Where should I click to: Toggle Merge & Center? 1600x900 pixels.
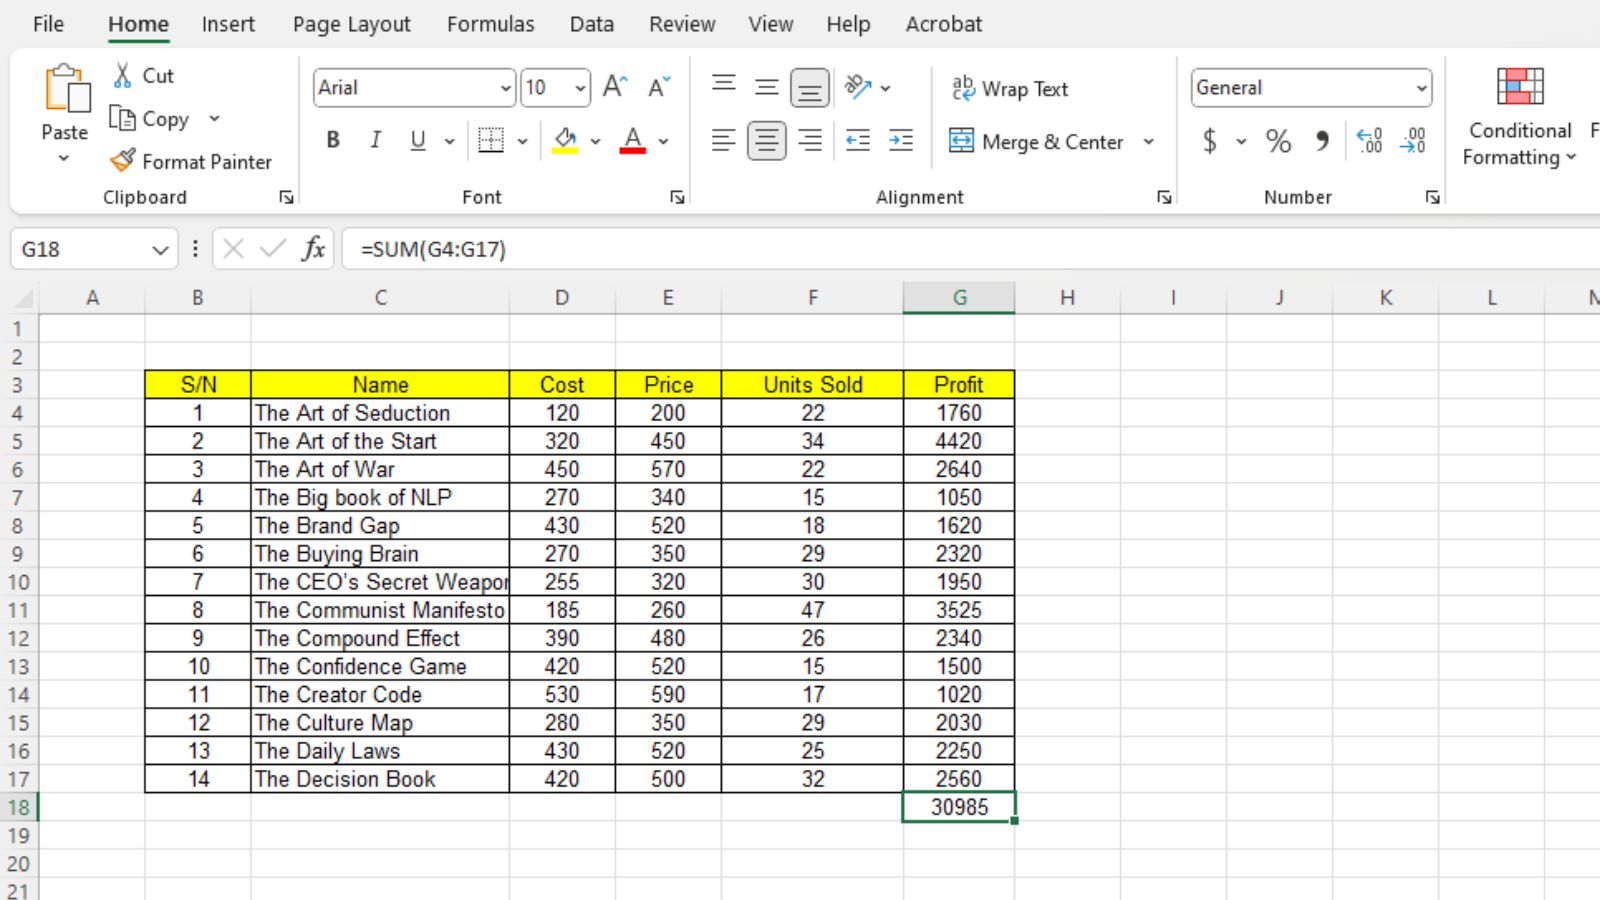pos(1037,141)
